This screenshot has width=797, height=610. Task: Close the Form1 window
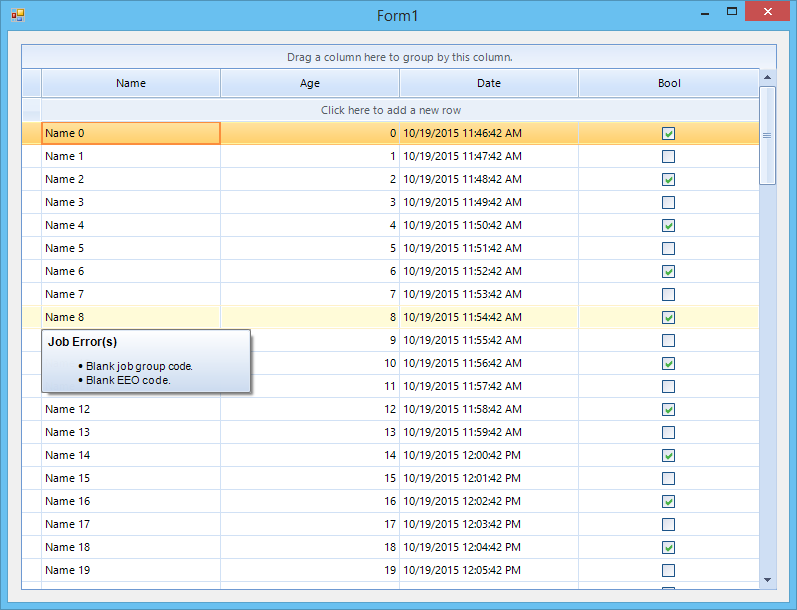click(x=768, y=11)
